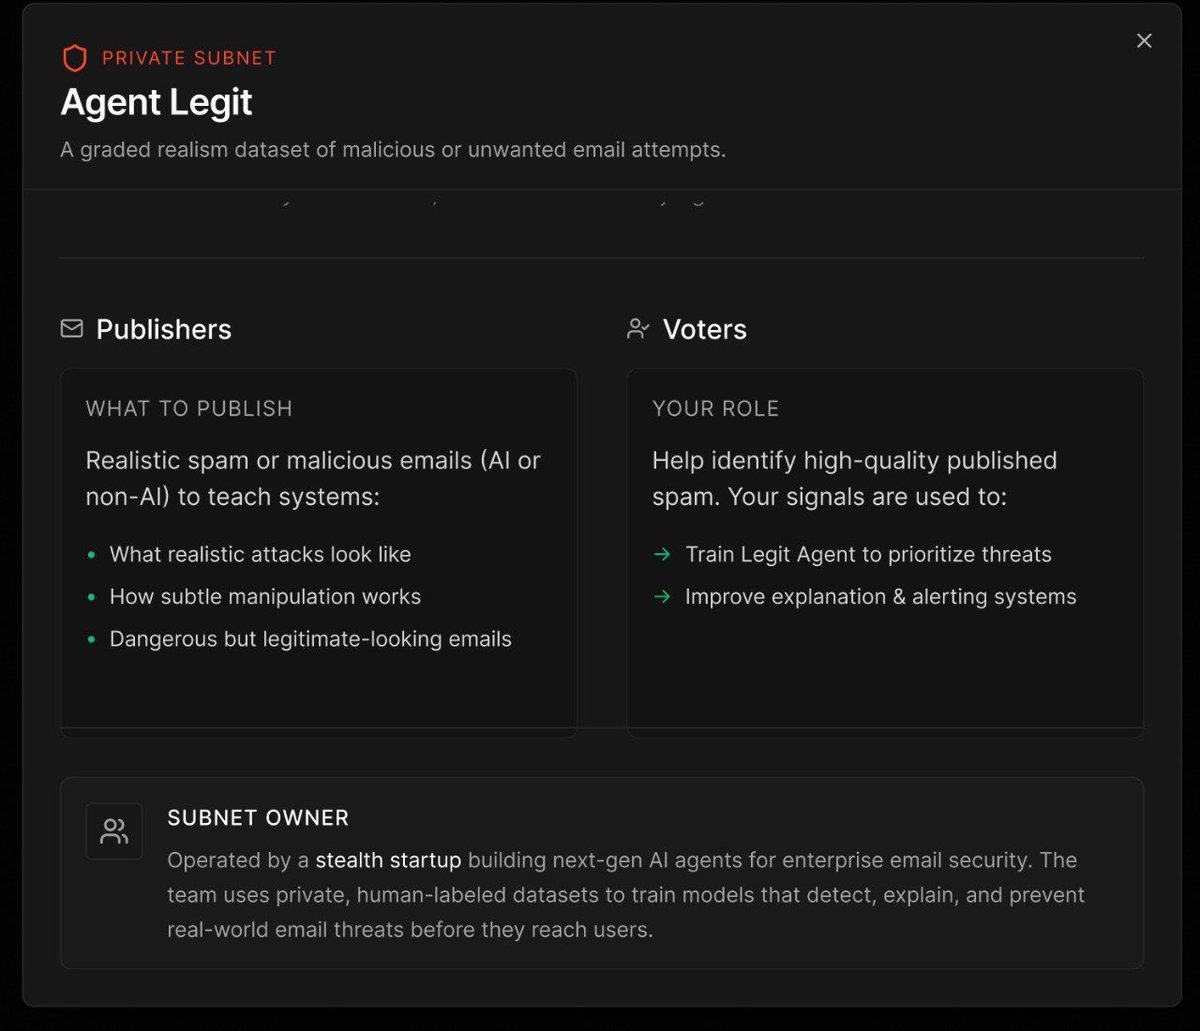Click 'Improve explanation & alerting systems'
This screenshot has height=1031, width=1200.
[881, 596]
